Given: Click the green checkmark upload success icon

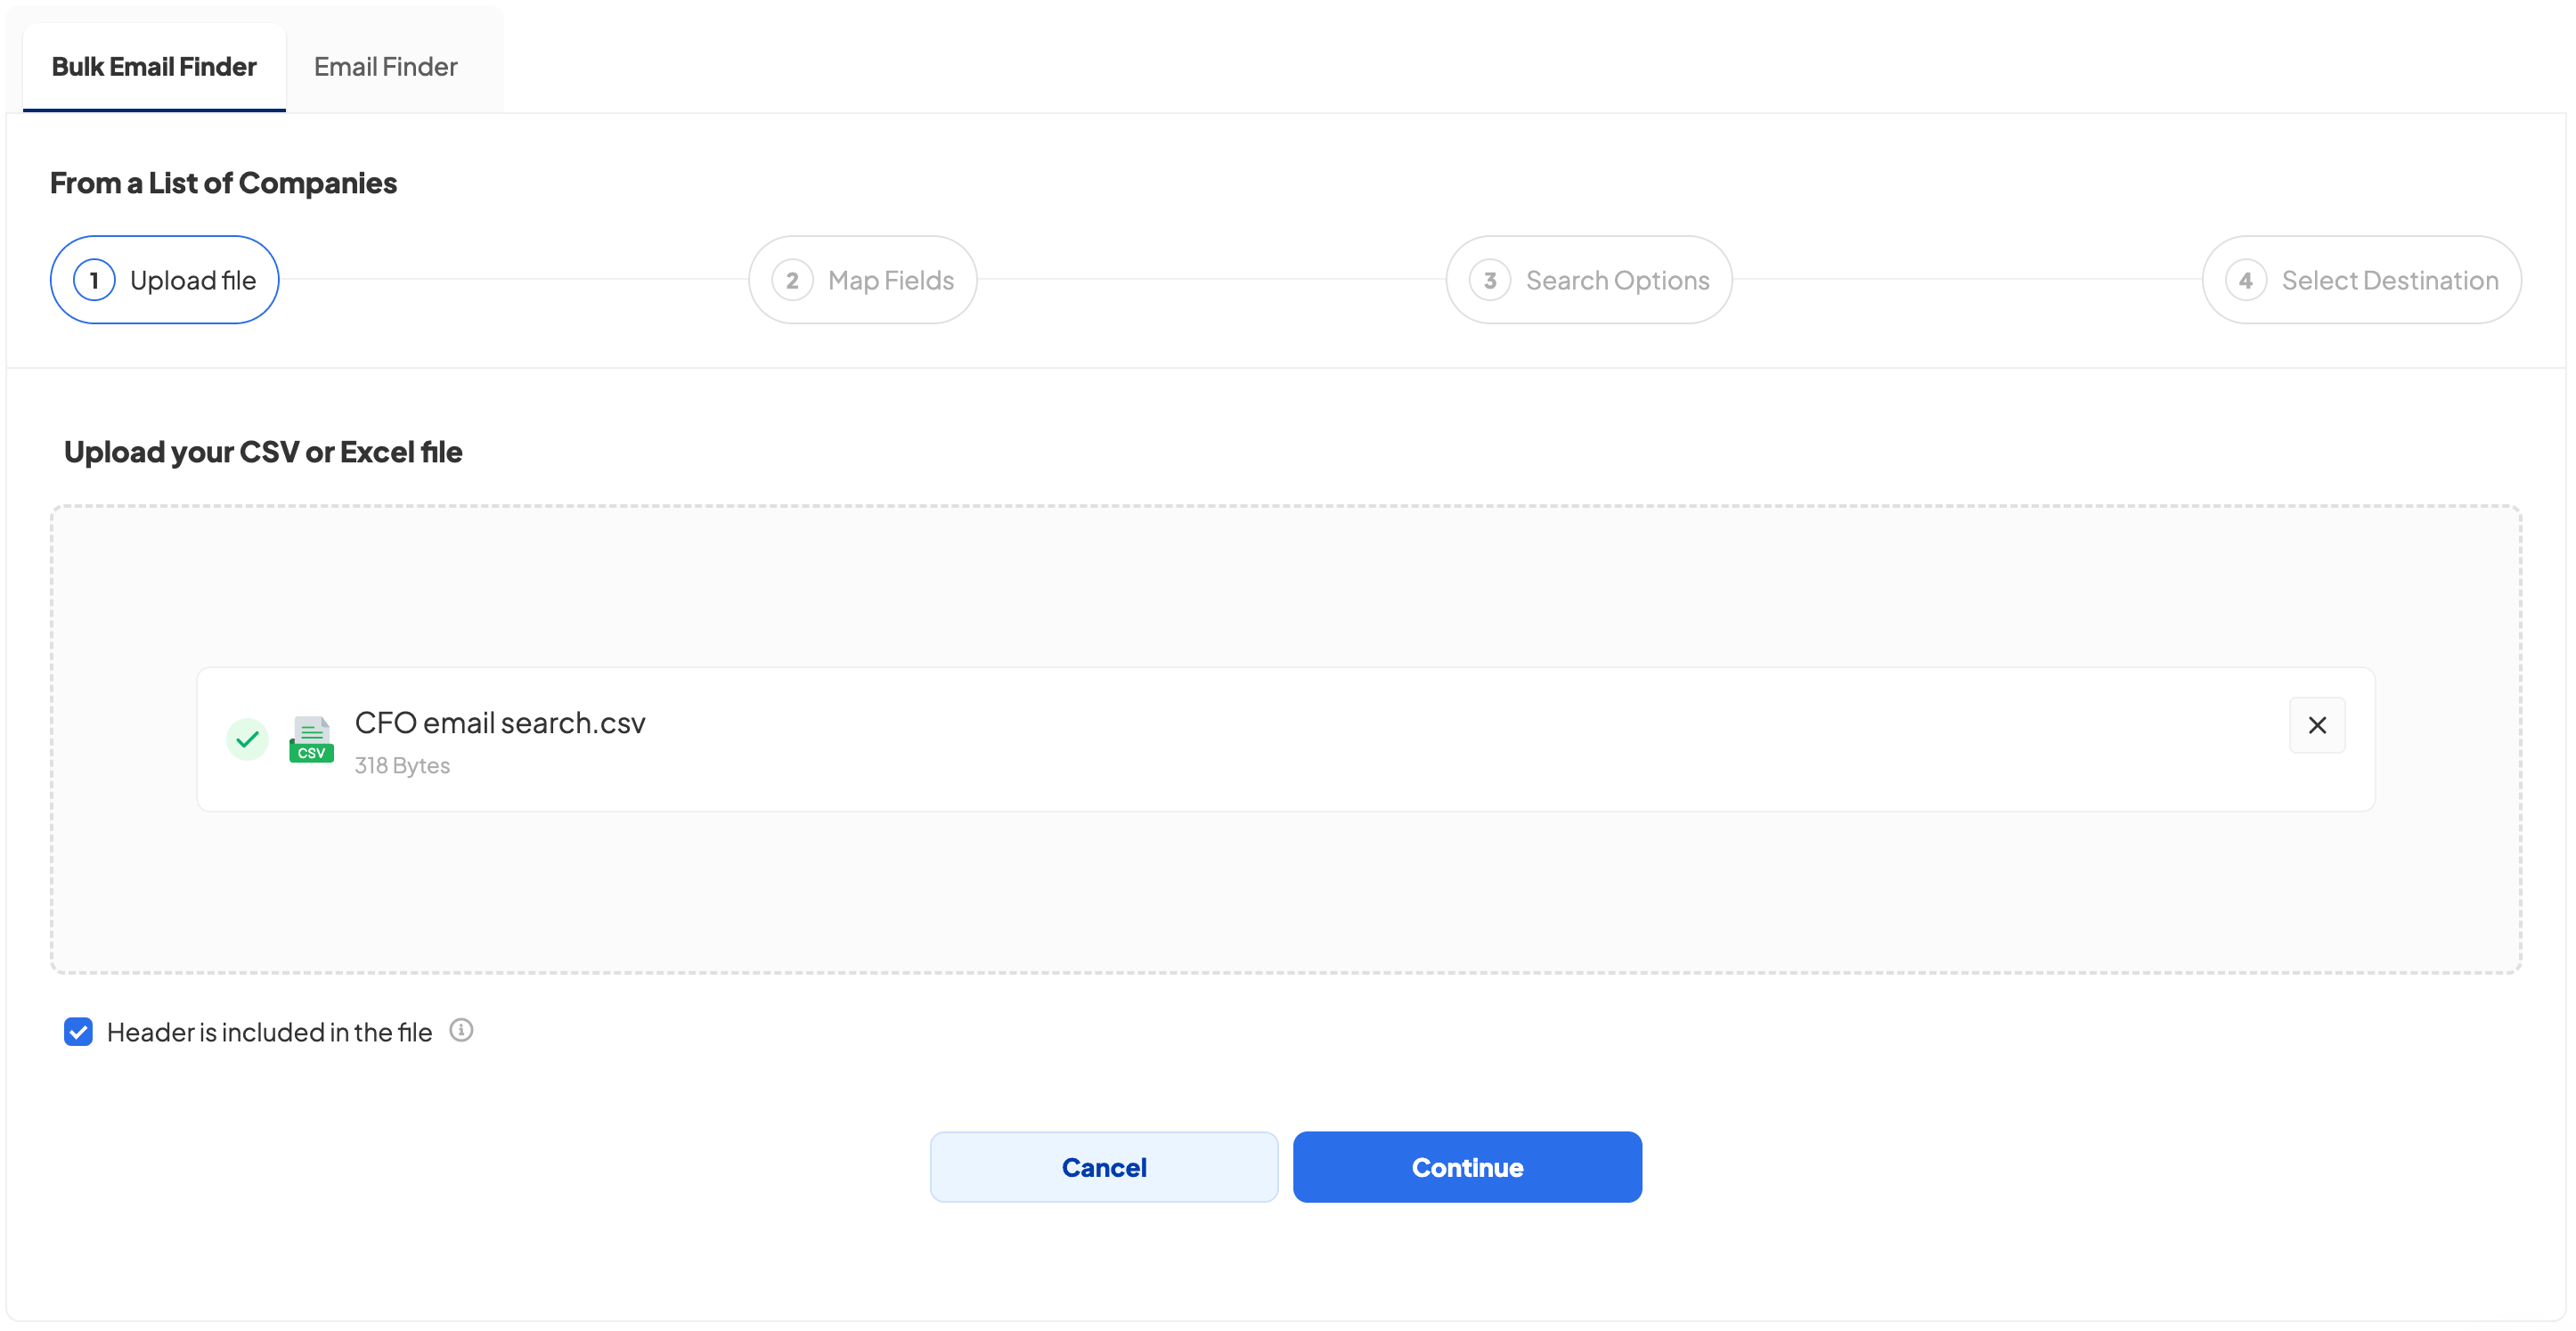Looking at the screenshot, I should click(247, 739).
